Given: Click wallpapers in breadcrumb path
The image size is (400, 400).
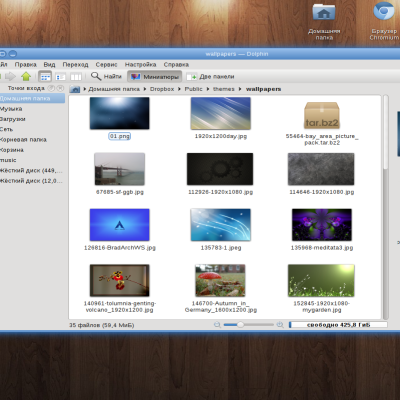Looking at the screenshot, I should click(263, 89).
